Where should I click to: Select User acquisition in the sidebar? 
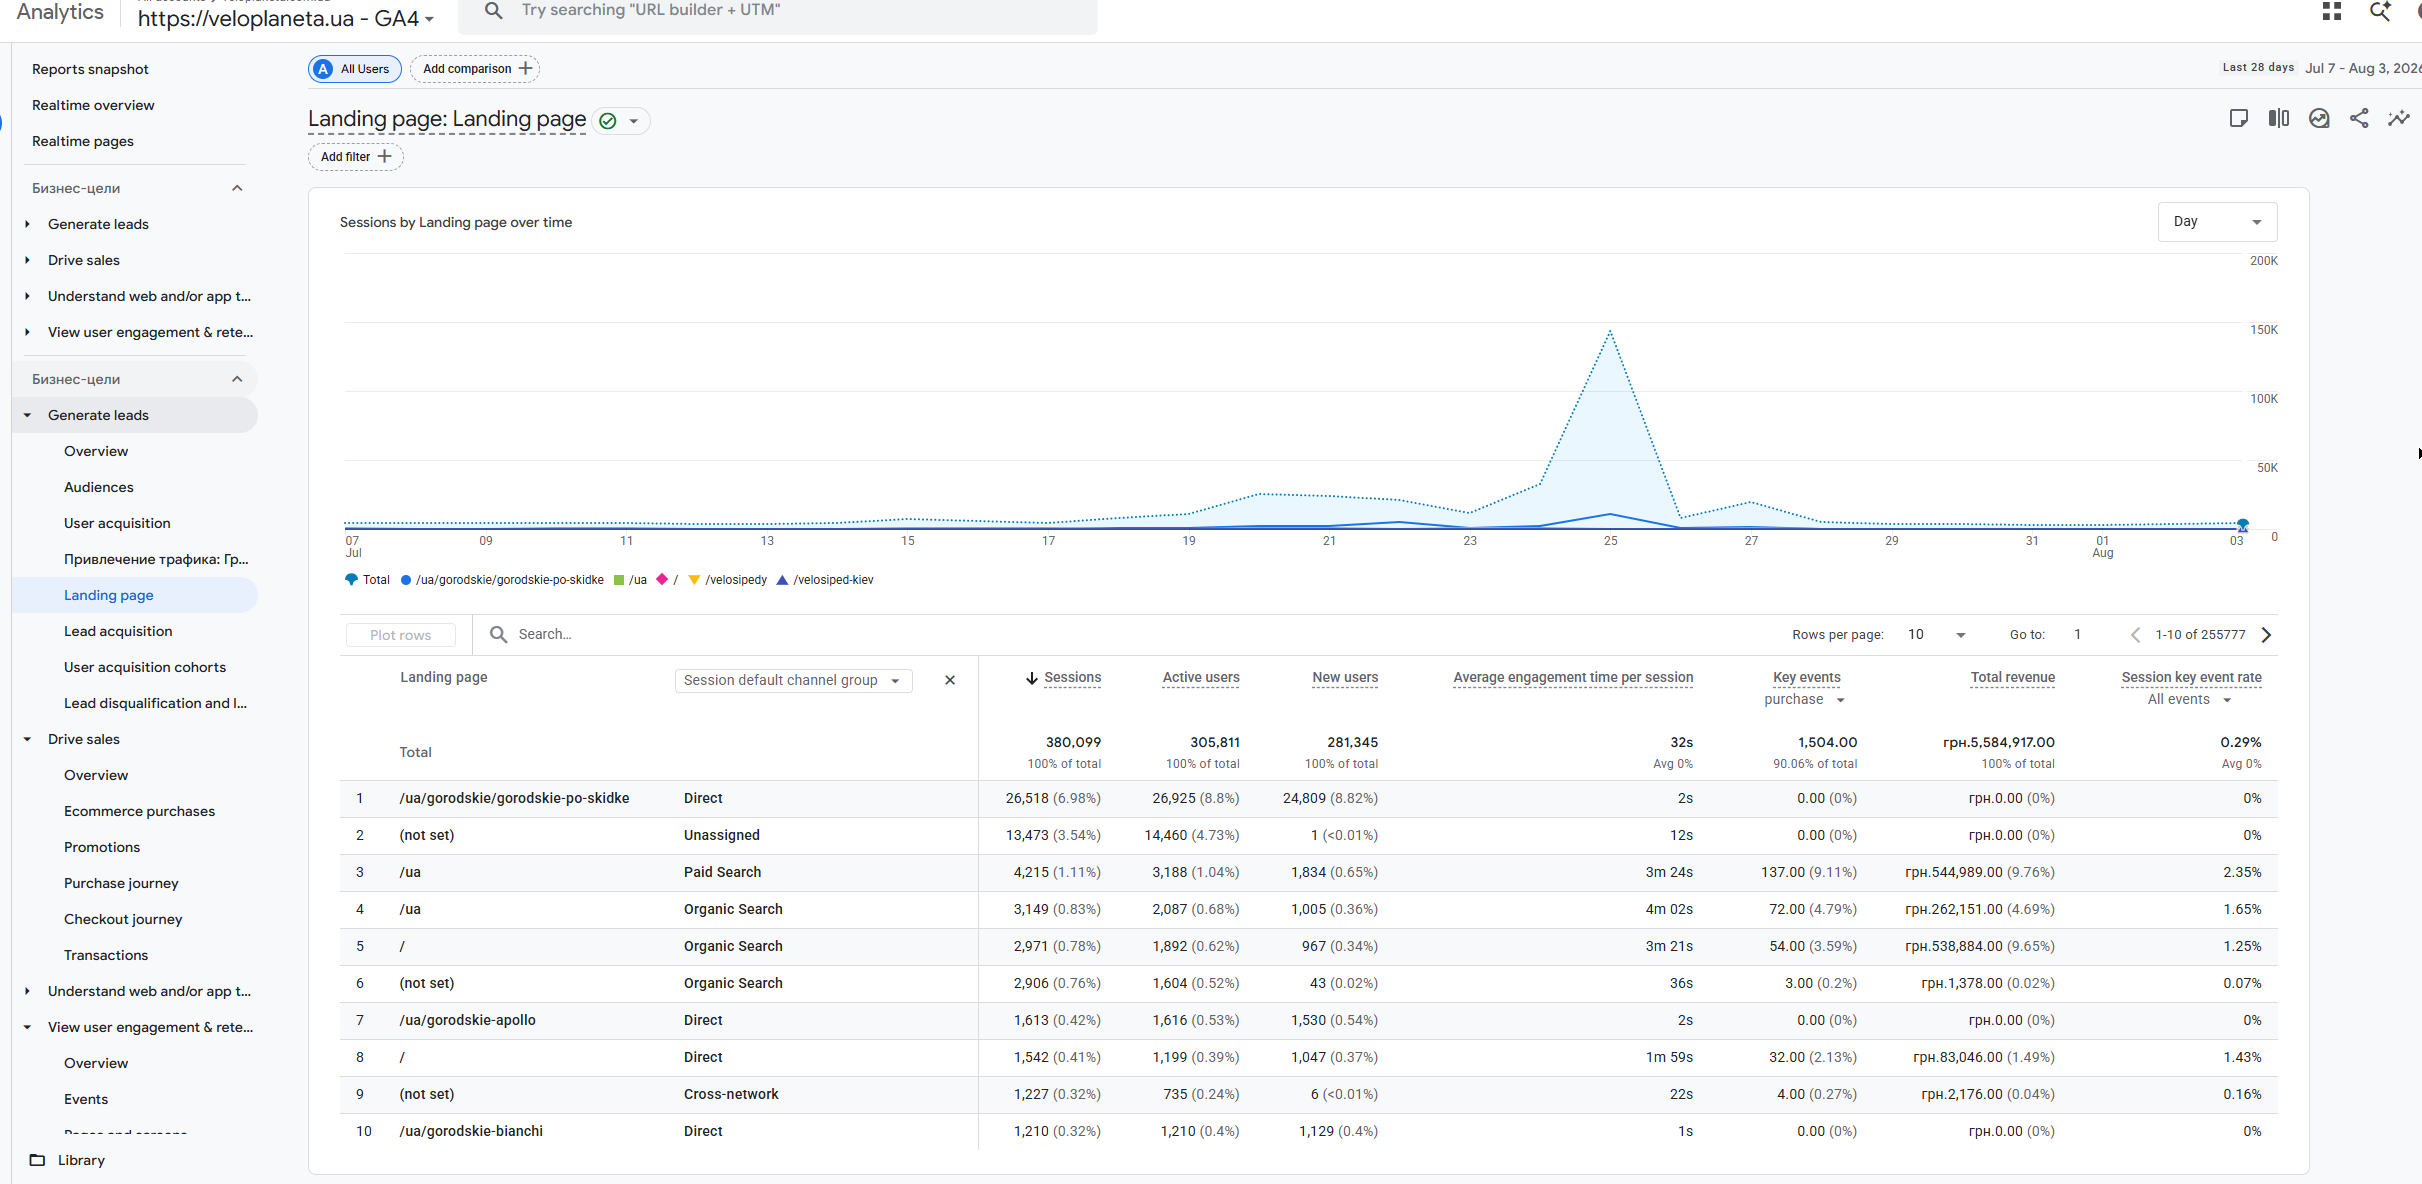(x=117, y=523)
